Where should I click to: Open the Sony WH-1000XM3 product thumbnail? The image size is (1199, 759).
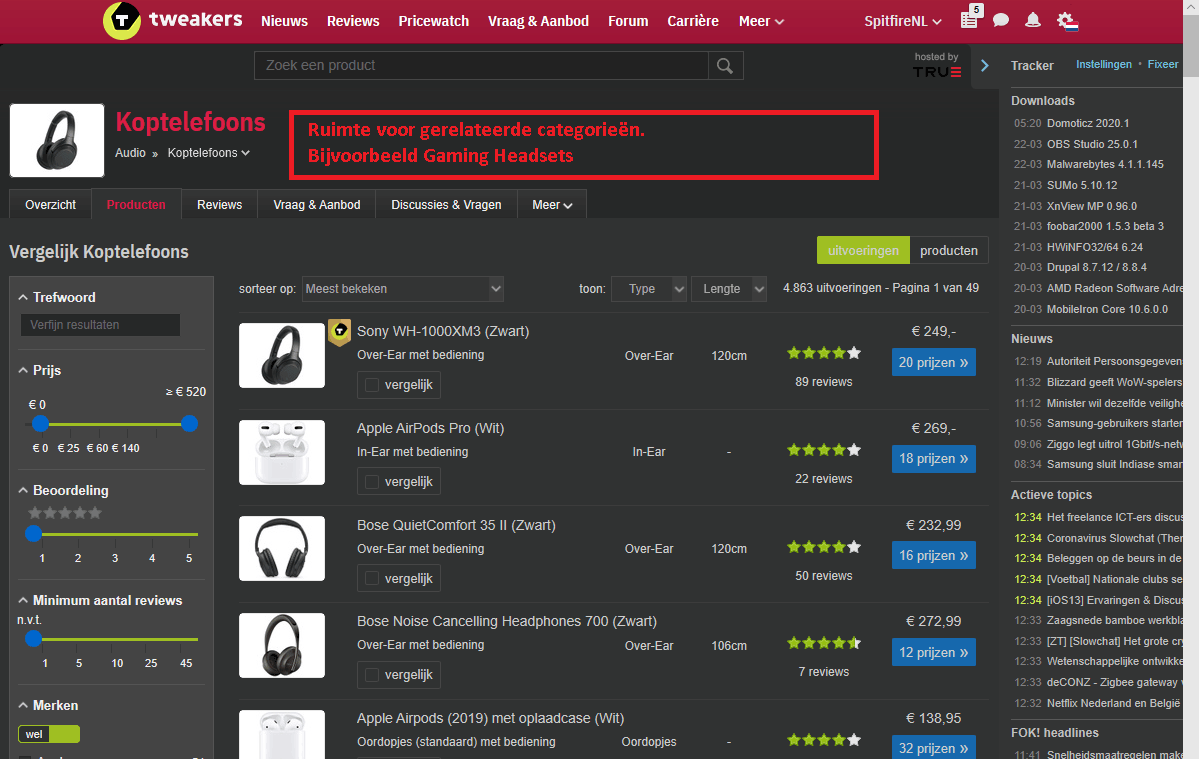281,355
